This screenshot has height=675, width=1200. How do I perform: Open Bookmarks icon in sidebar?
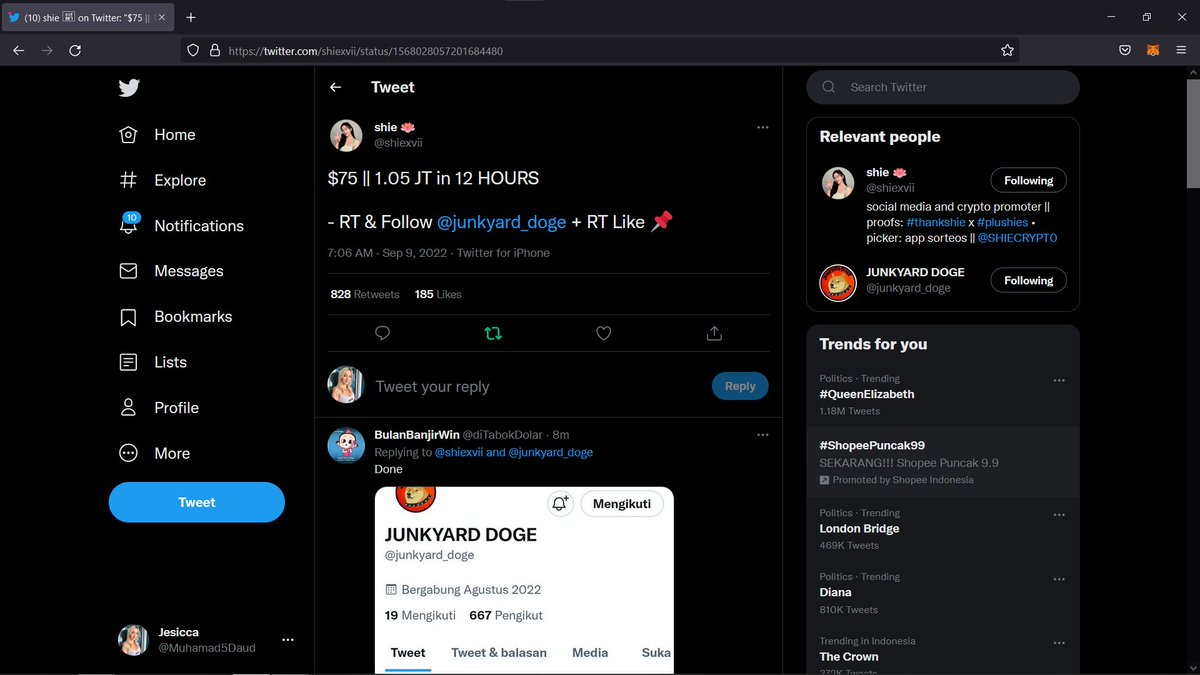coord(128,317)
